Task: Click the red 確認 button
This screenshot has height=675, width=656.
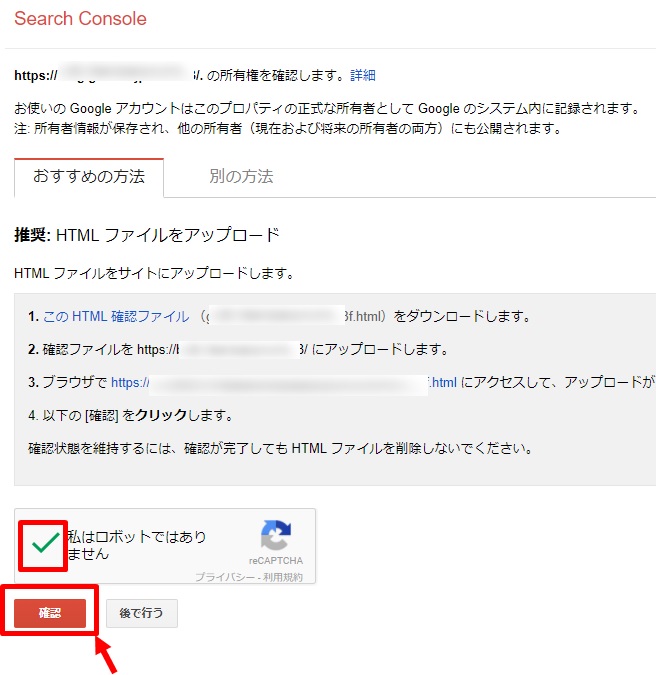Action: point(50,613)
